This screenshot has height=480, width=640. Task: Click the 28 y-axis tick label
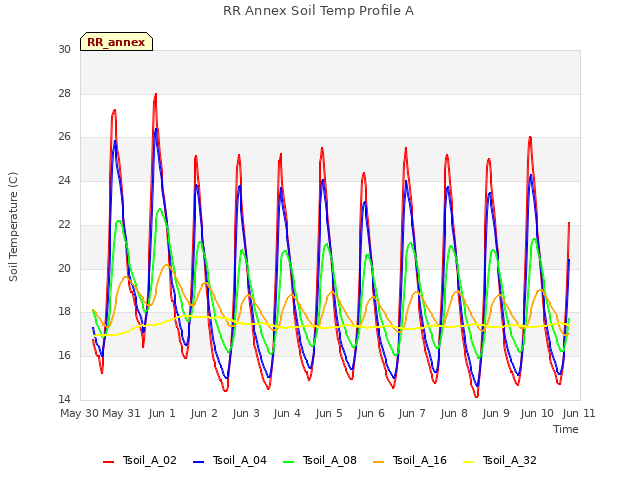click(x=64, y=93)
